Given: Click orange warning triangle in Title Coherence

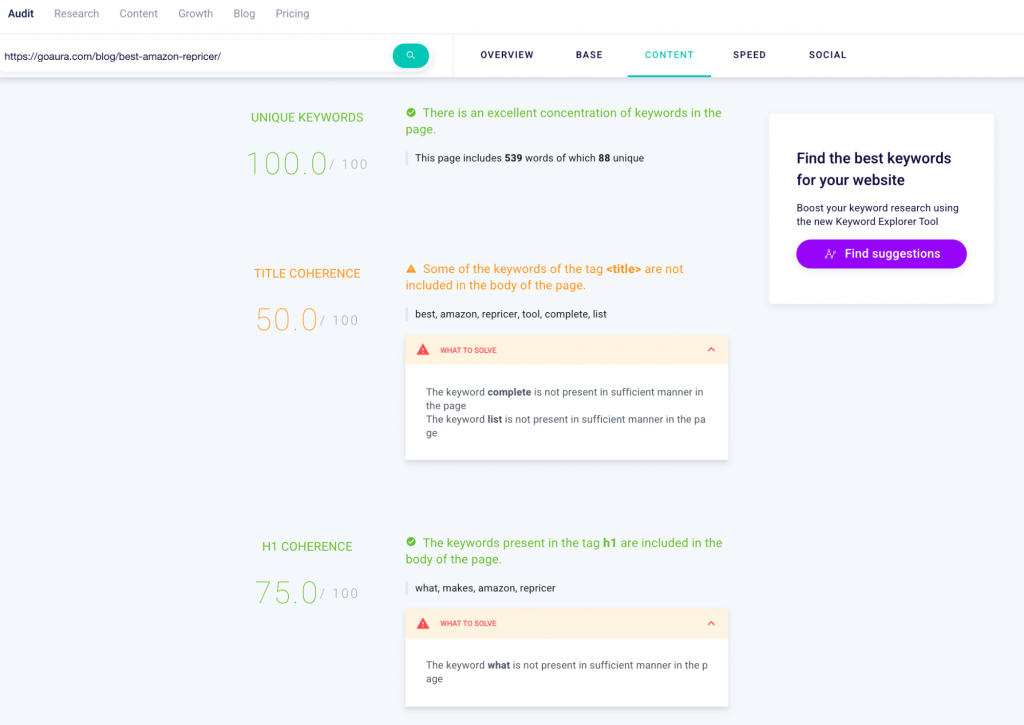Looking at the screenshot, I should pyautogui.click(x=411, y=269).
